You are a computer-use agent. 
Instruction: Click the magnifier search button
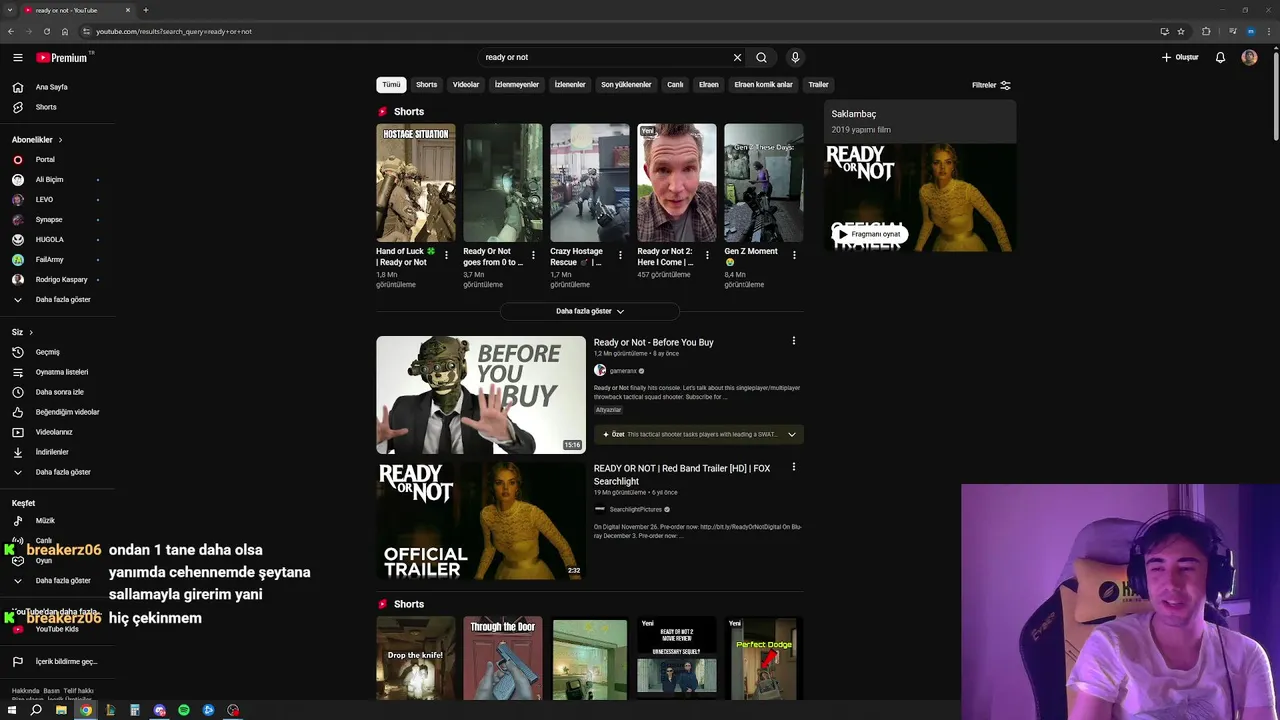pyautogui.click(x=761, y=58)
